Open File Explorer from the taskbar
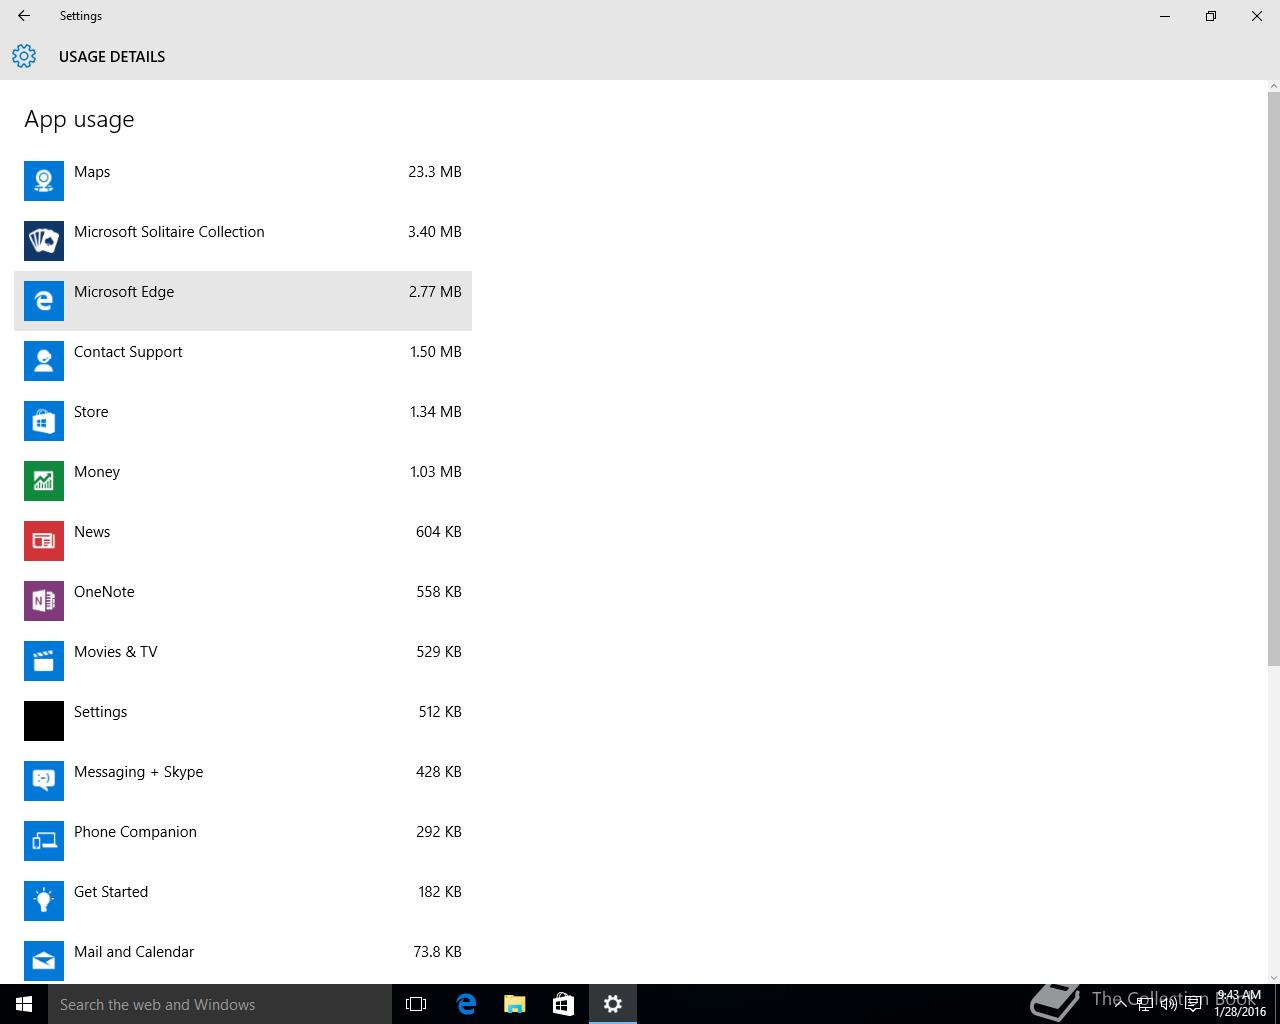 (515, 1004)
